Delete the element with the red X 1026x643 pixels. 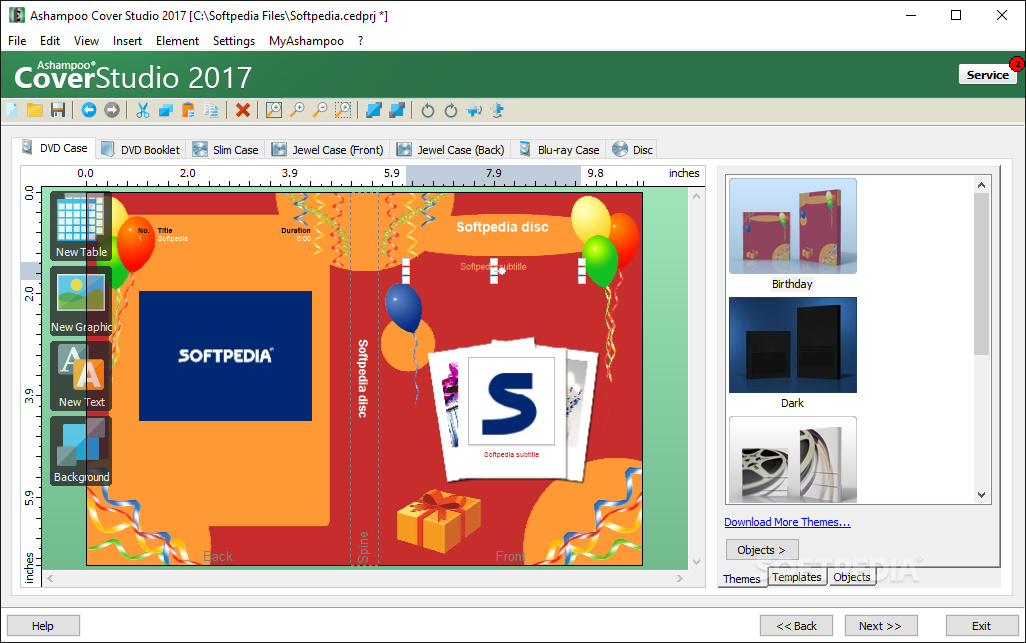click(243, 110)
